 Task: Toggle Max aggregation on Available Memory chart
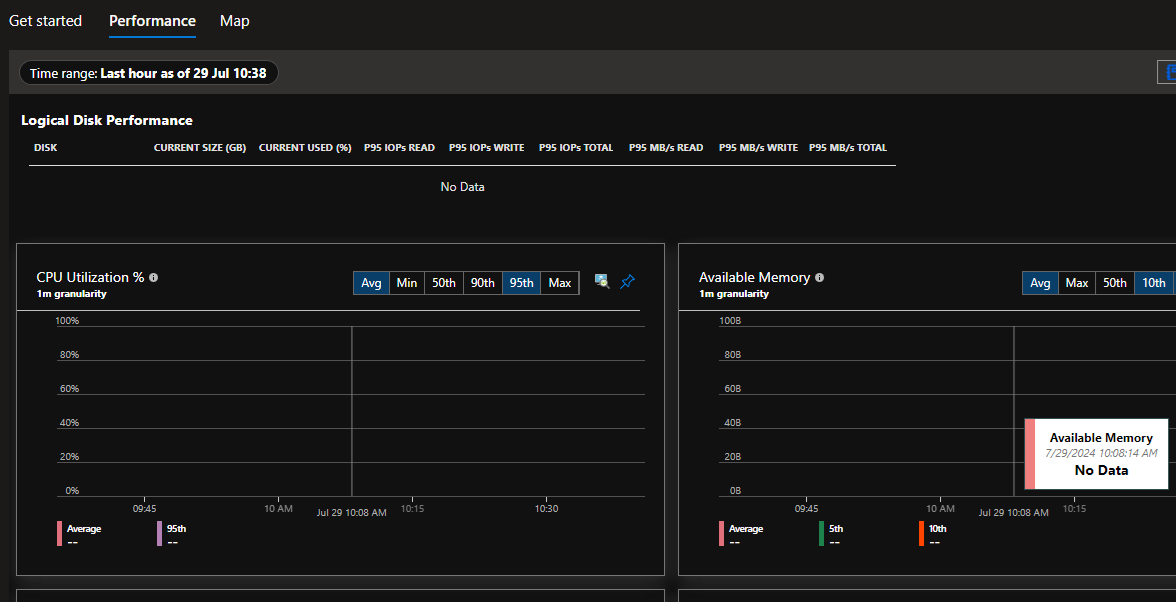pyautogui.click(x=1077, y=283)
